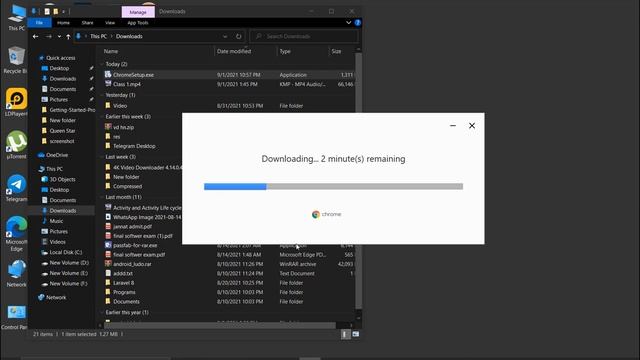Viewport: 640px width, 360px height.
Task: Close the Chrome installer dialog
Action: [x=472, y=126]
